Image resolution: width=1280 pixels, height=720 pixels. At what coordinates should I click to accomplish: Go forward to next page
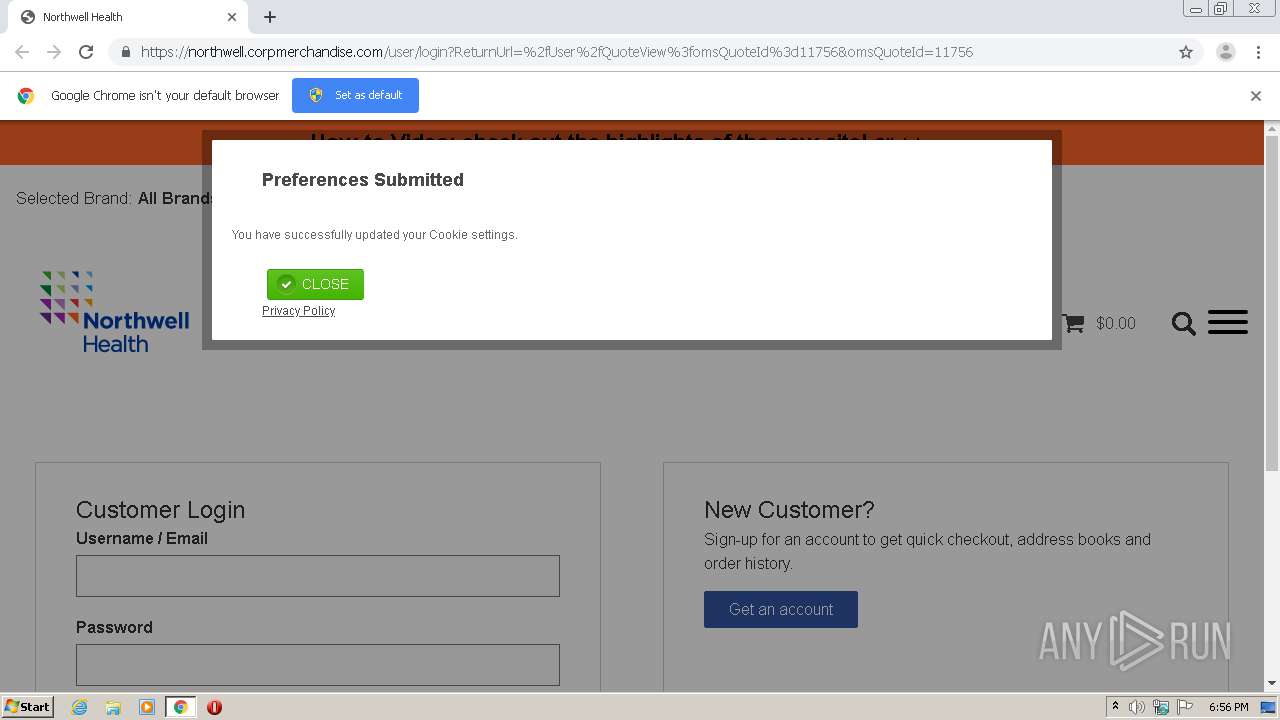coord(54,52)
